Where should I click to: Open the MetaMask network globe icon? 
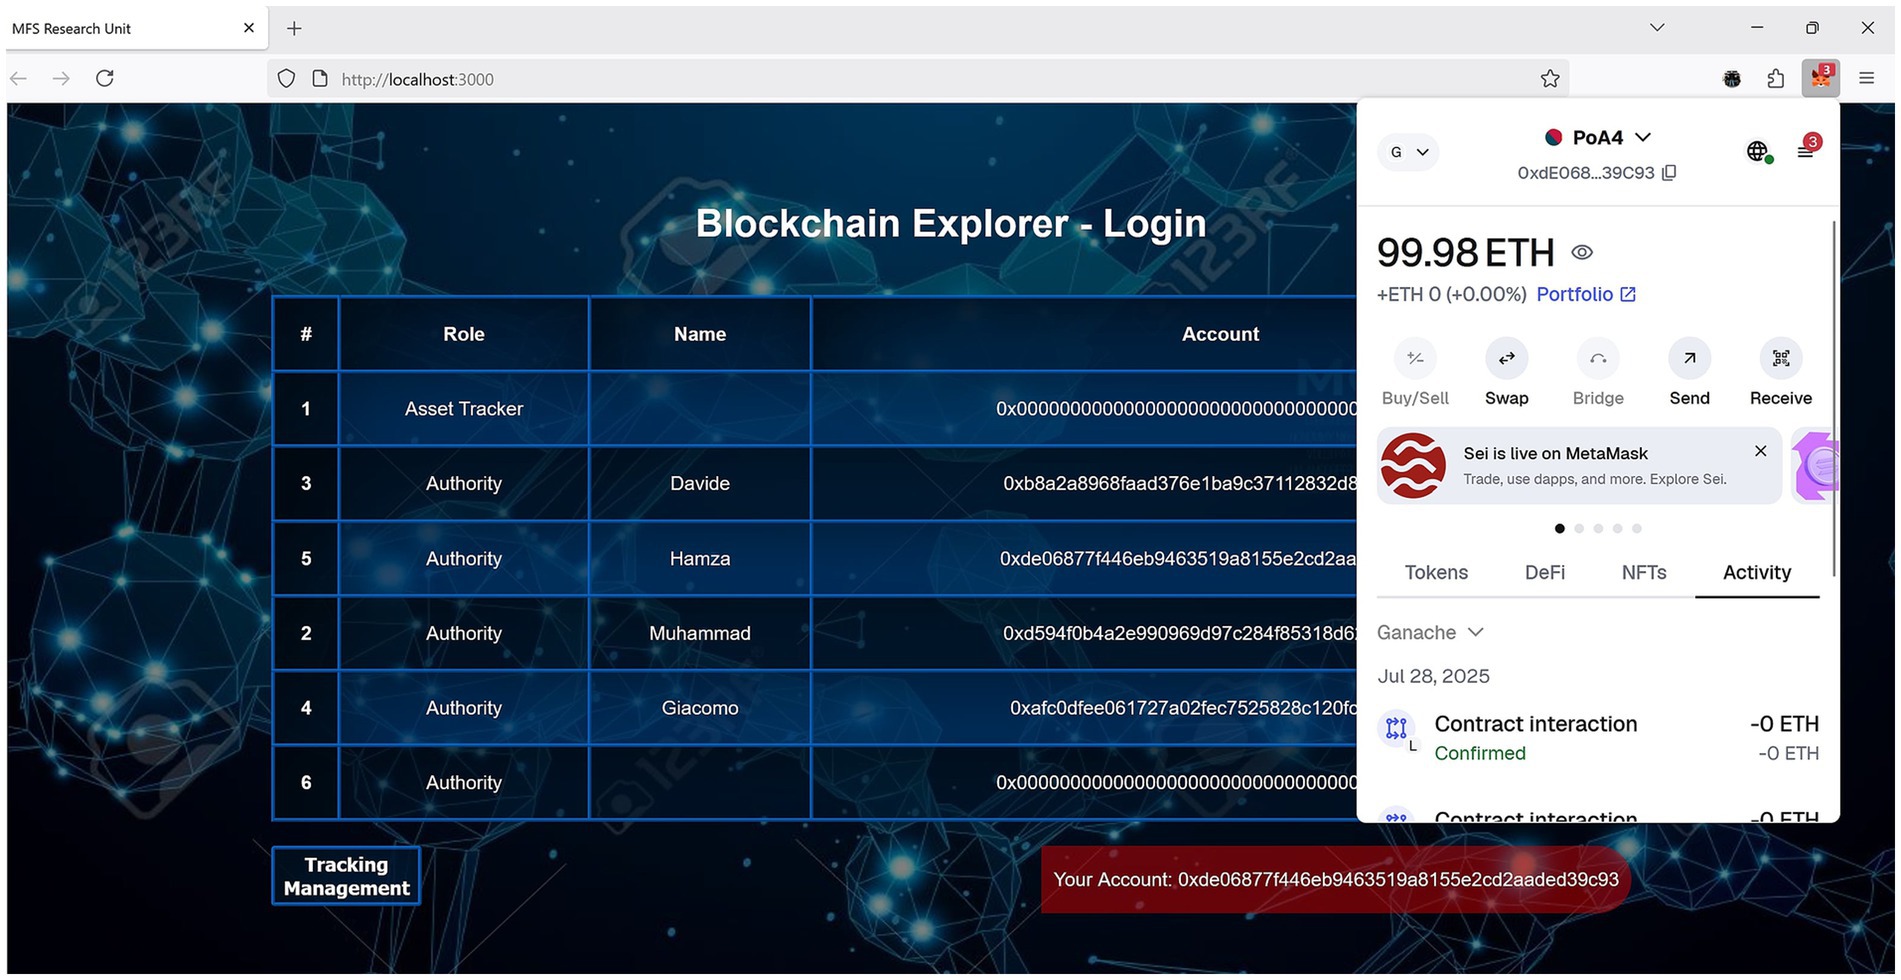pyautogui.click(x=1758, y=151)
